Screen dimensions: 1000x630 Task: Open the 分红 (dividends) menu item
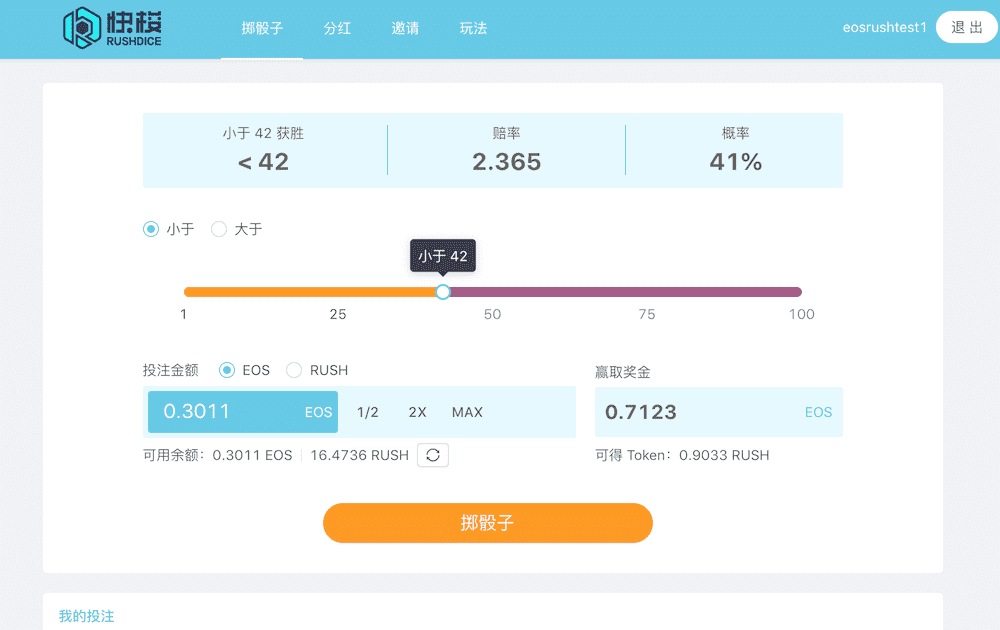tap(337, 29)
